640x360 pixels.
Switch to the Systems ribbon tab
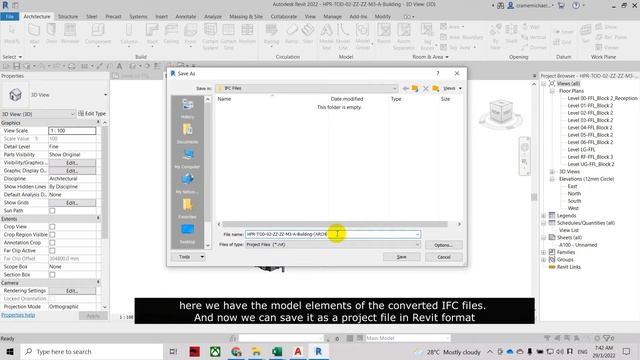[x=138, y=16]
